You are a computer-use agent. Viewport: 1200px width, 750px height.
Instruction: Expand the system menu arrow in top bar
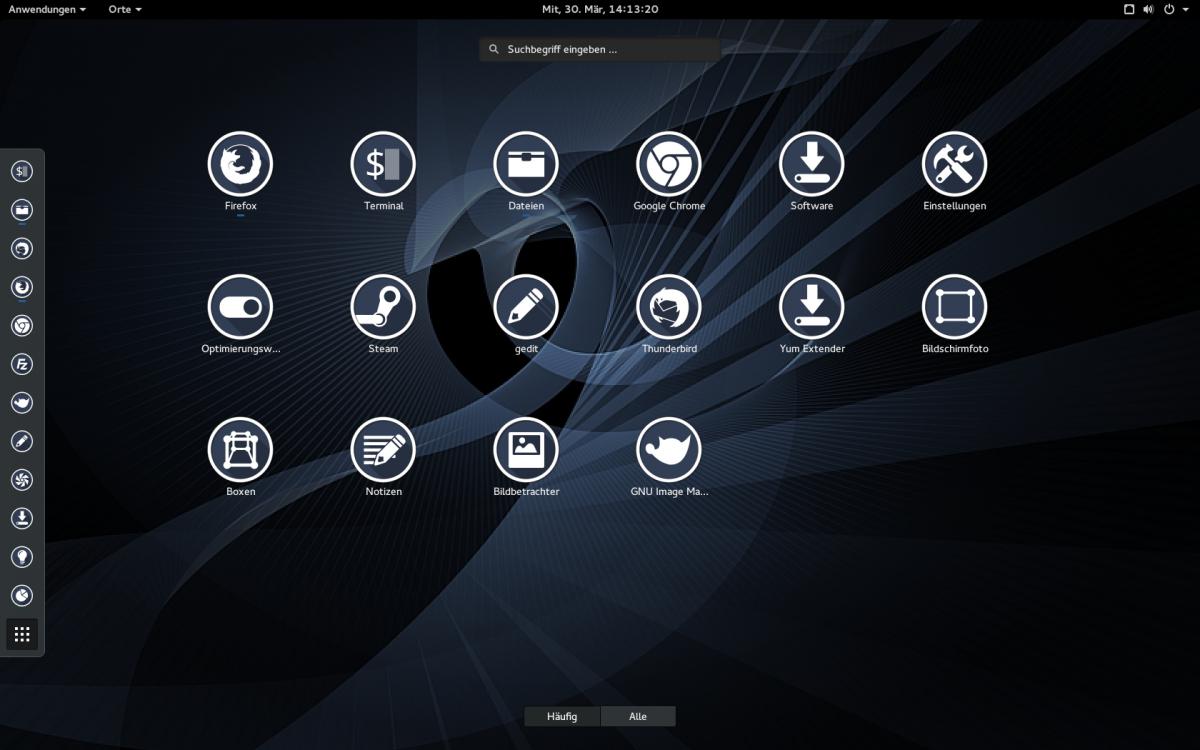1185,9
